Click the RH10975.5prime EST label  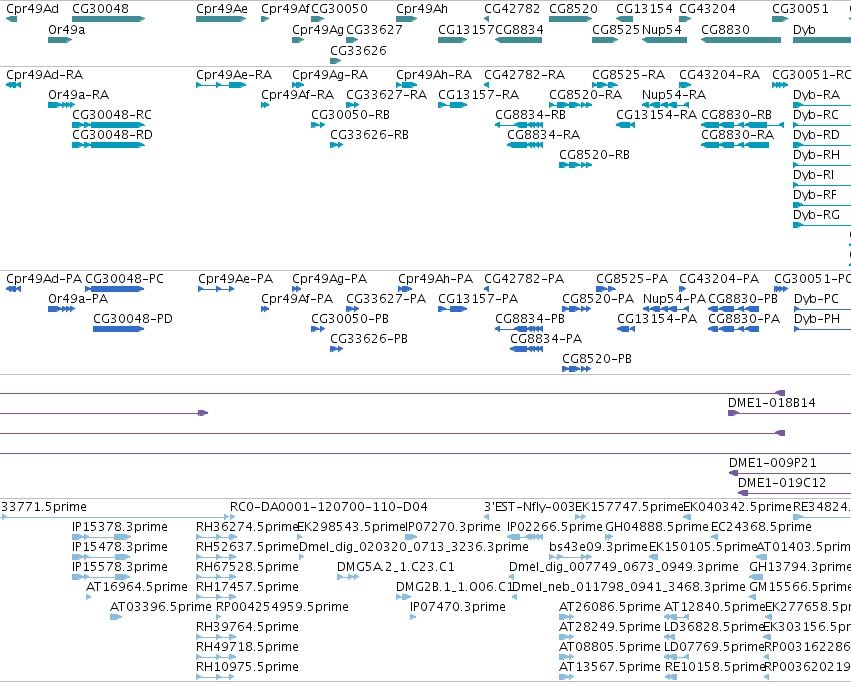[x=247, y=667]
